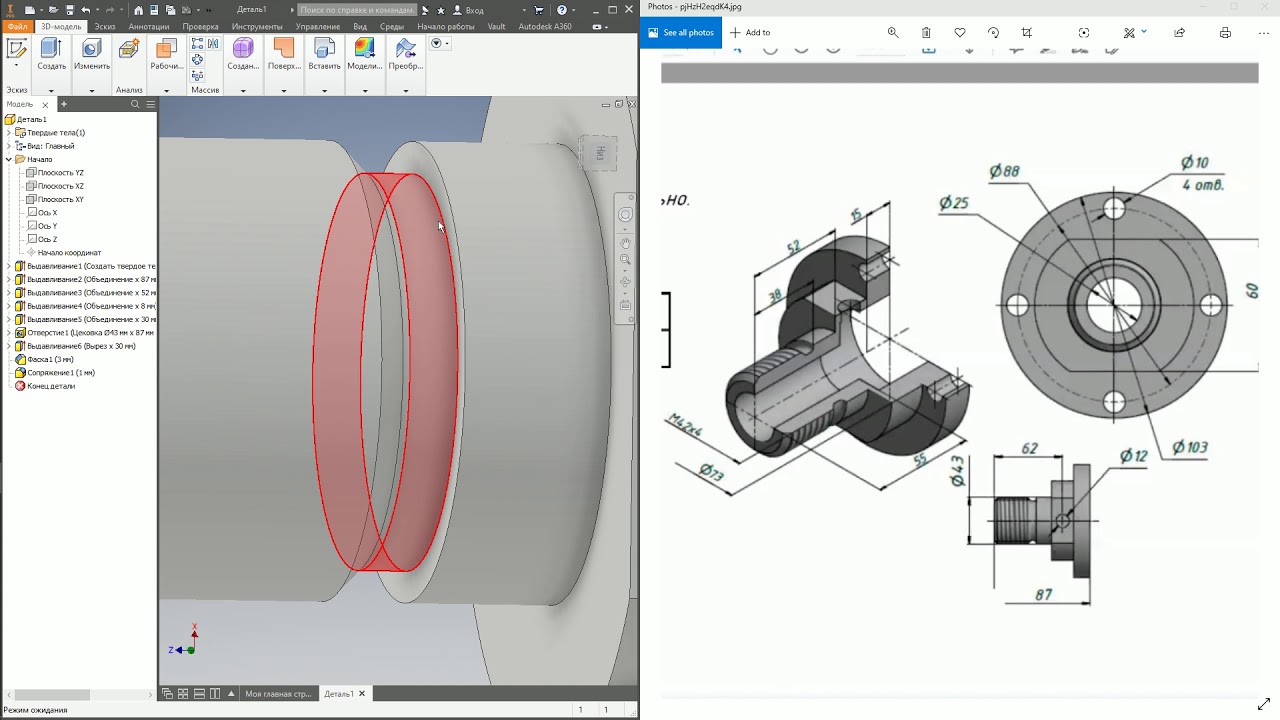
Task: Expand the Вставить panel dropdown arrow
Action: pos(324,90)
